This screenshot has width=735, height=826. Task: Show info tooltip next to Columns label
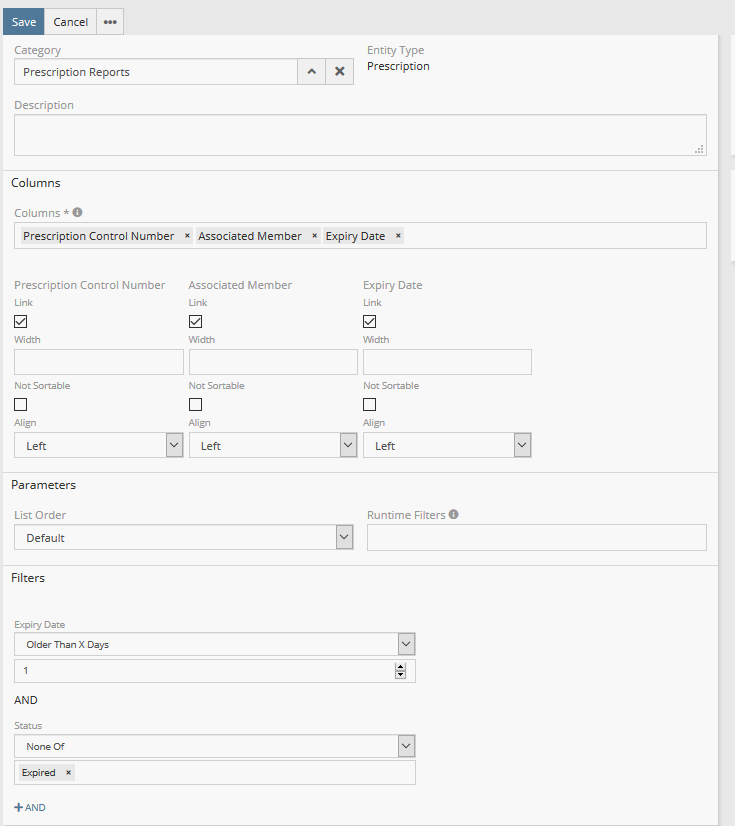tap(78, 213)
